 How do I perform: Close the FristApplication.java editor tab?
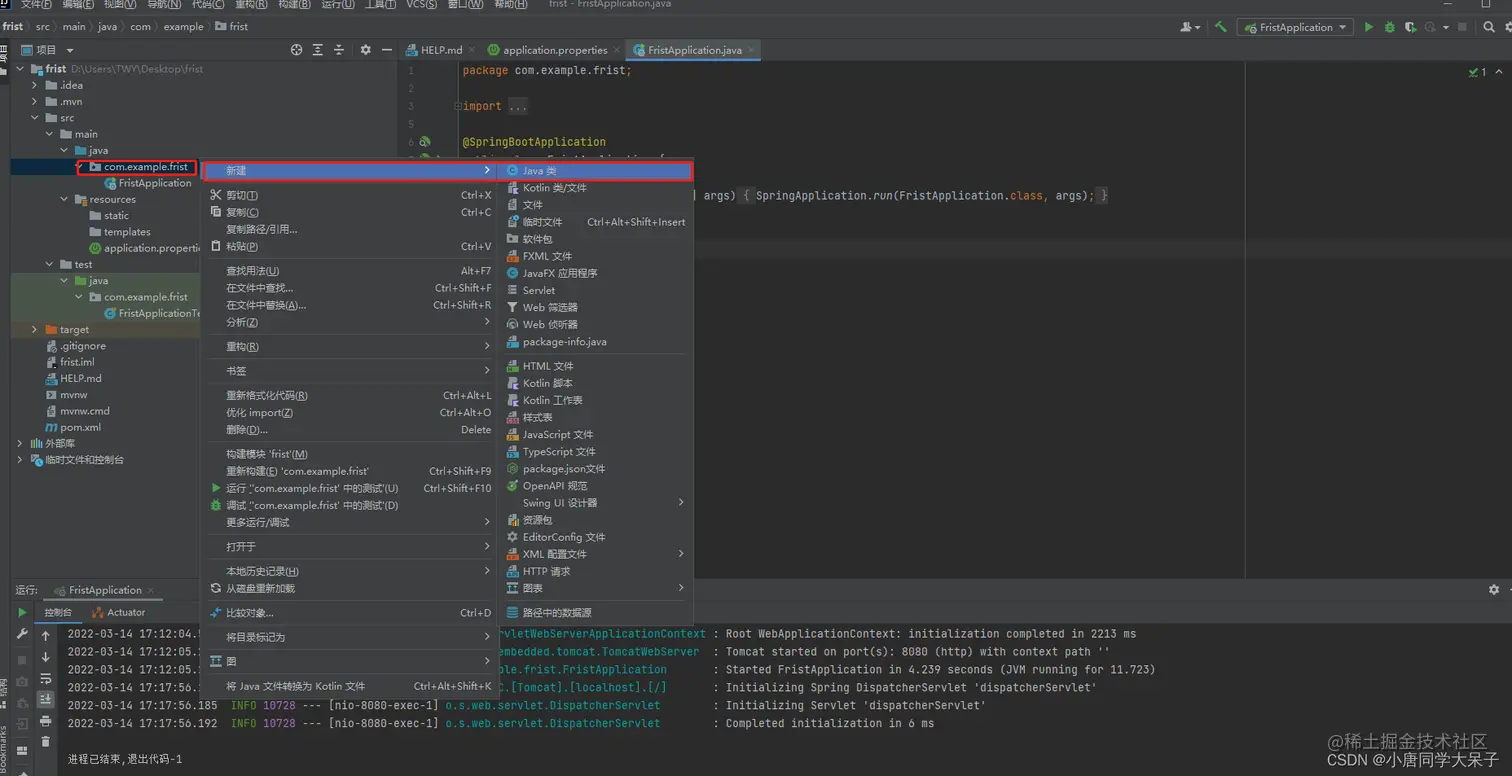click(751, 50)
